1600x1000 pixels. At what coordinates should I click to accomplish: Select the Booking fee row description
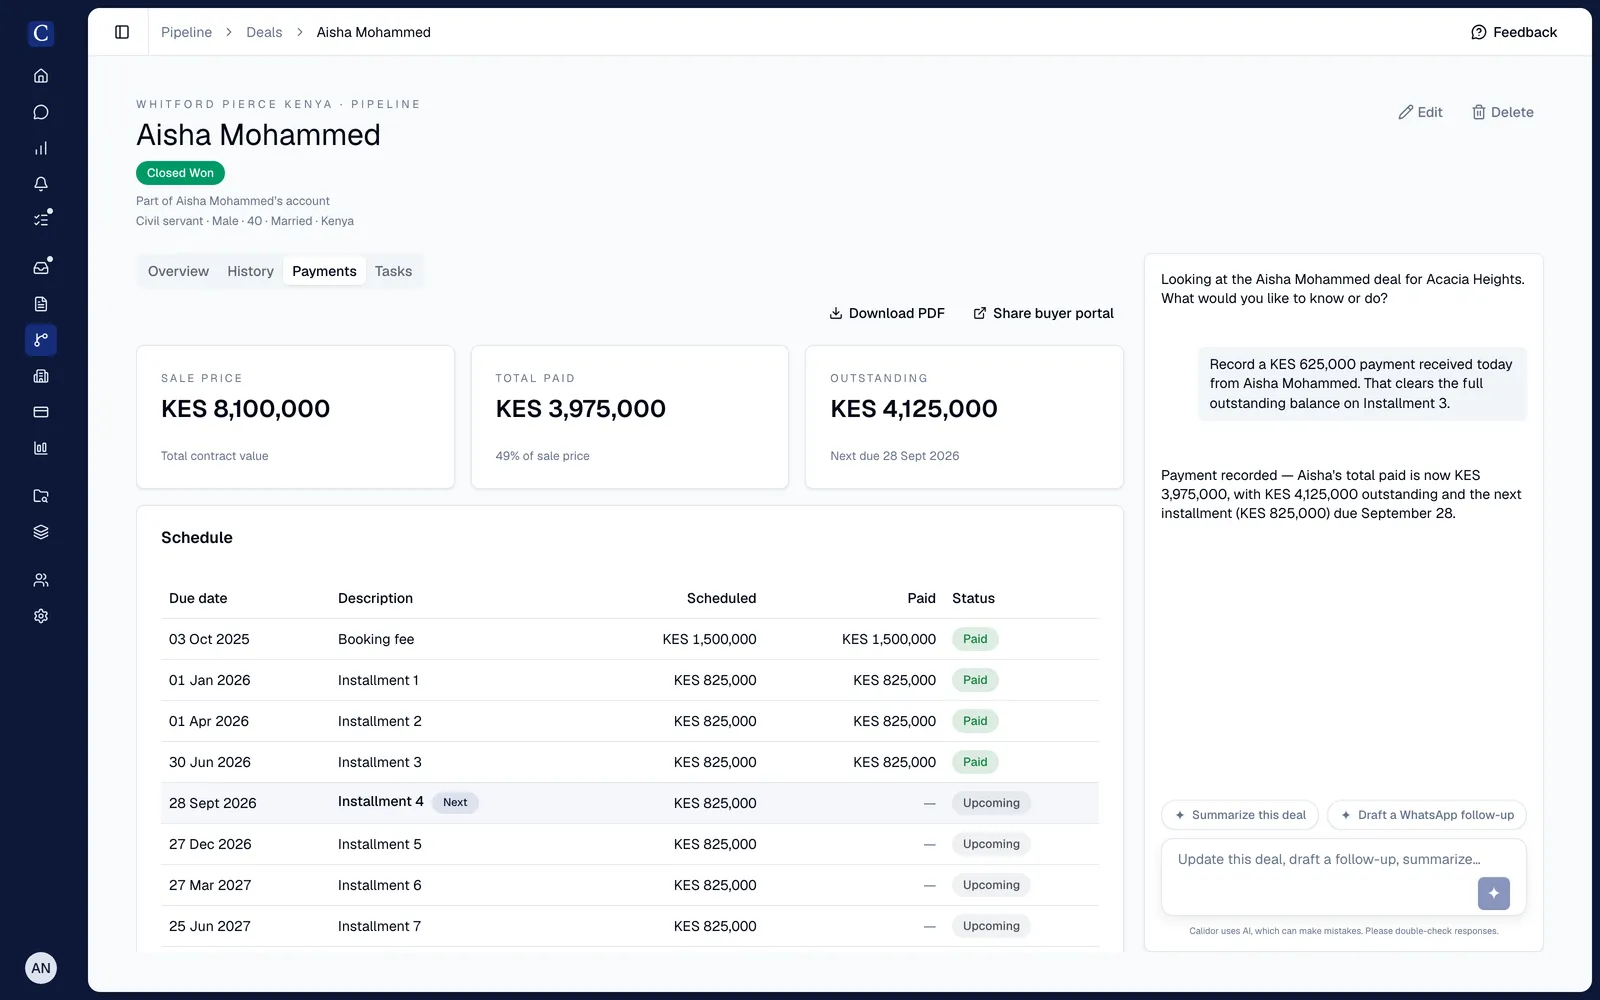tap(376, 639)
